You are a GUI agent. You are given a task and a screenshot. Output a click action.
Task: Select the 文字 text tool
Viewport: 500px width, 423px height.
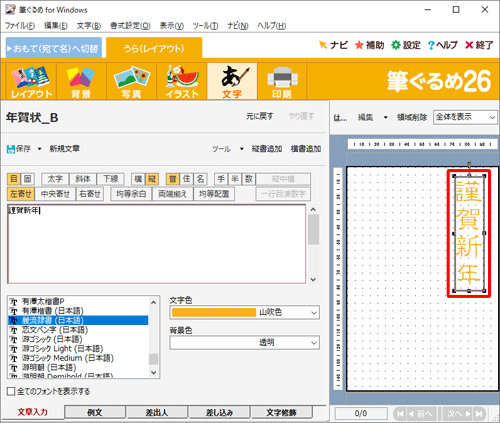pos(232,81)
